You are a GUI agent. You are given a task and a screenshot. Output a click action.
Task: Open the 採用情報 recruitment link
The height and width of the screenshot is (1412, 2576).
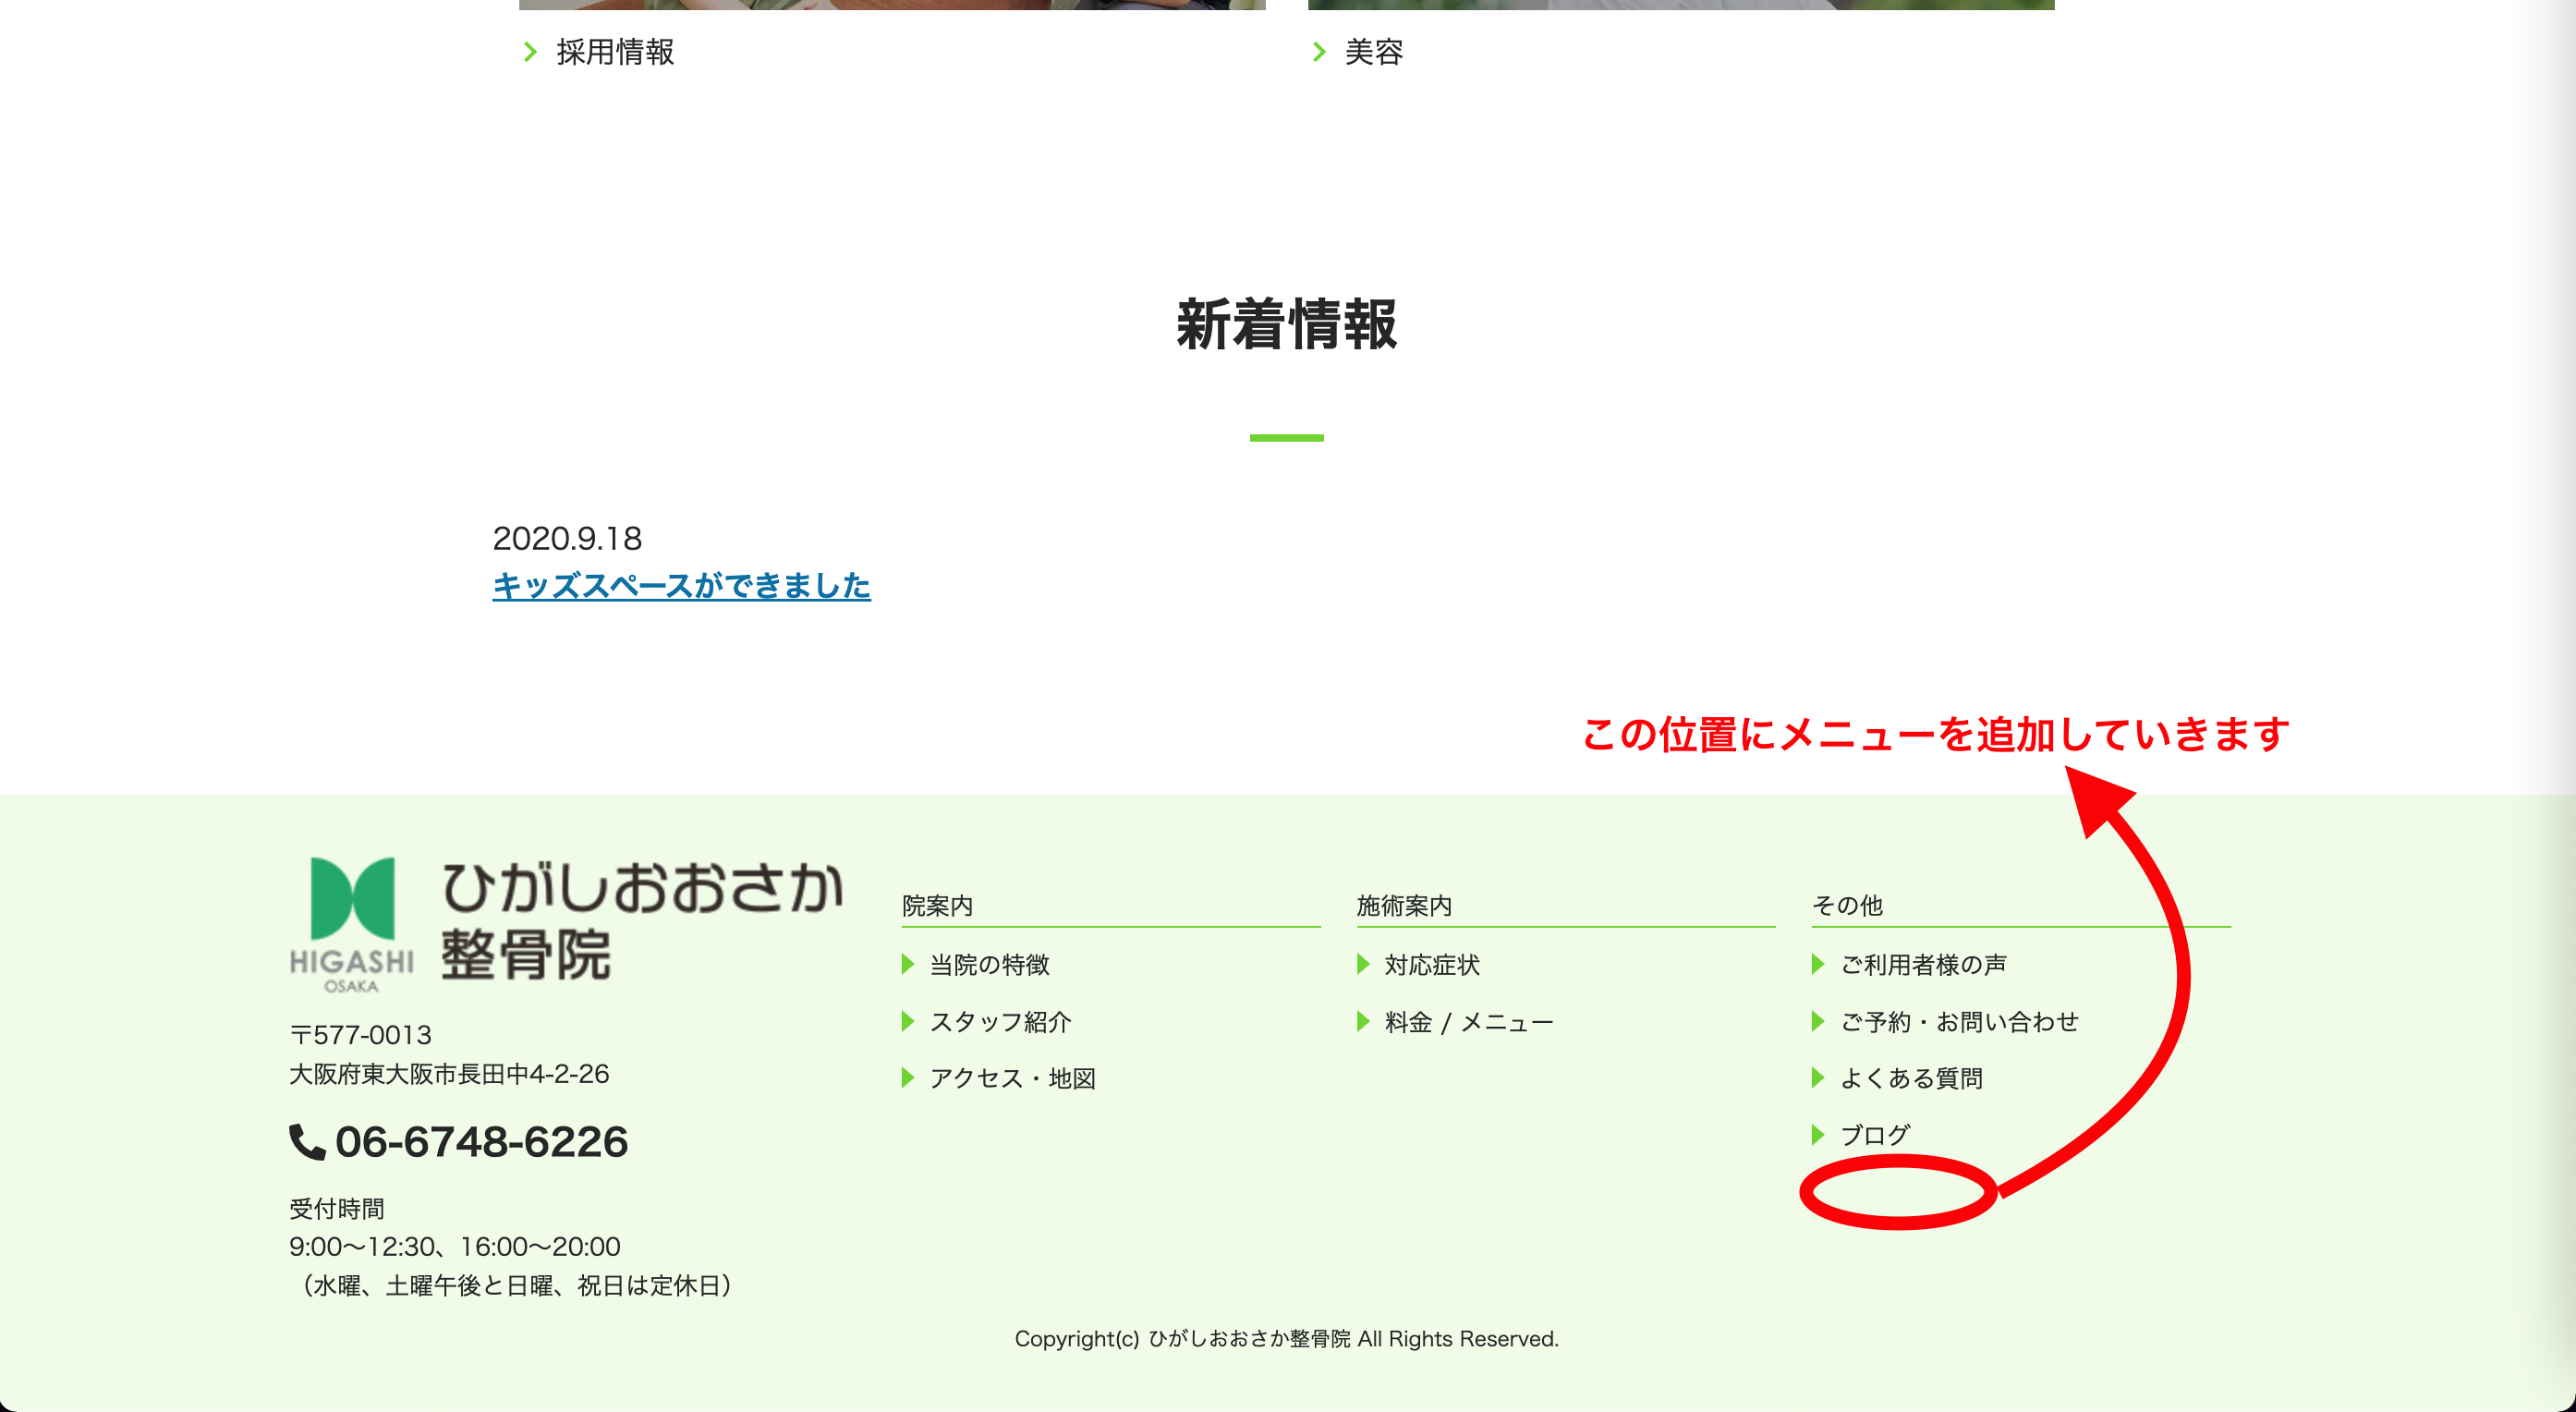pyautogui.click(x=615, y=52)
